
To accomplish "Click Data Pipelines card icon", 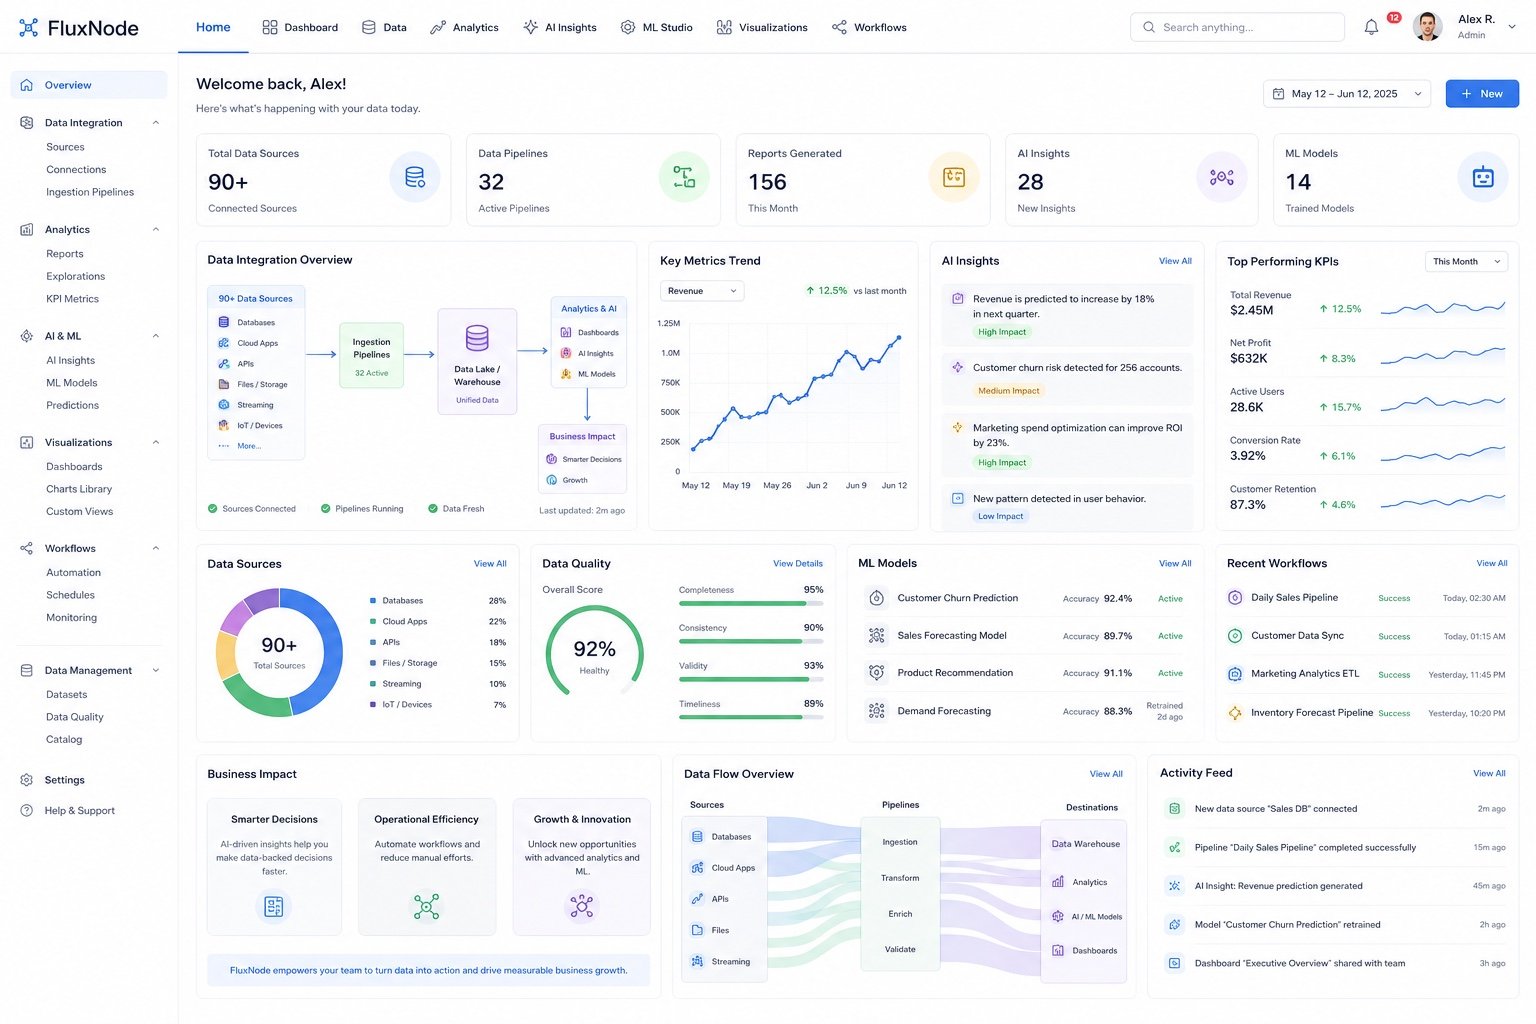I will [x=684, y=178].
